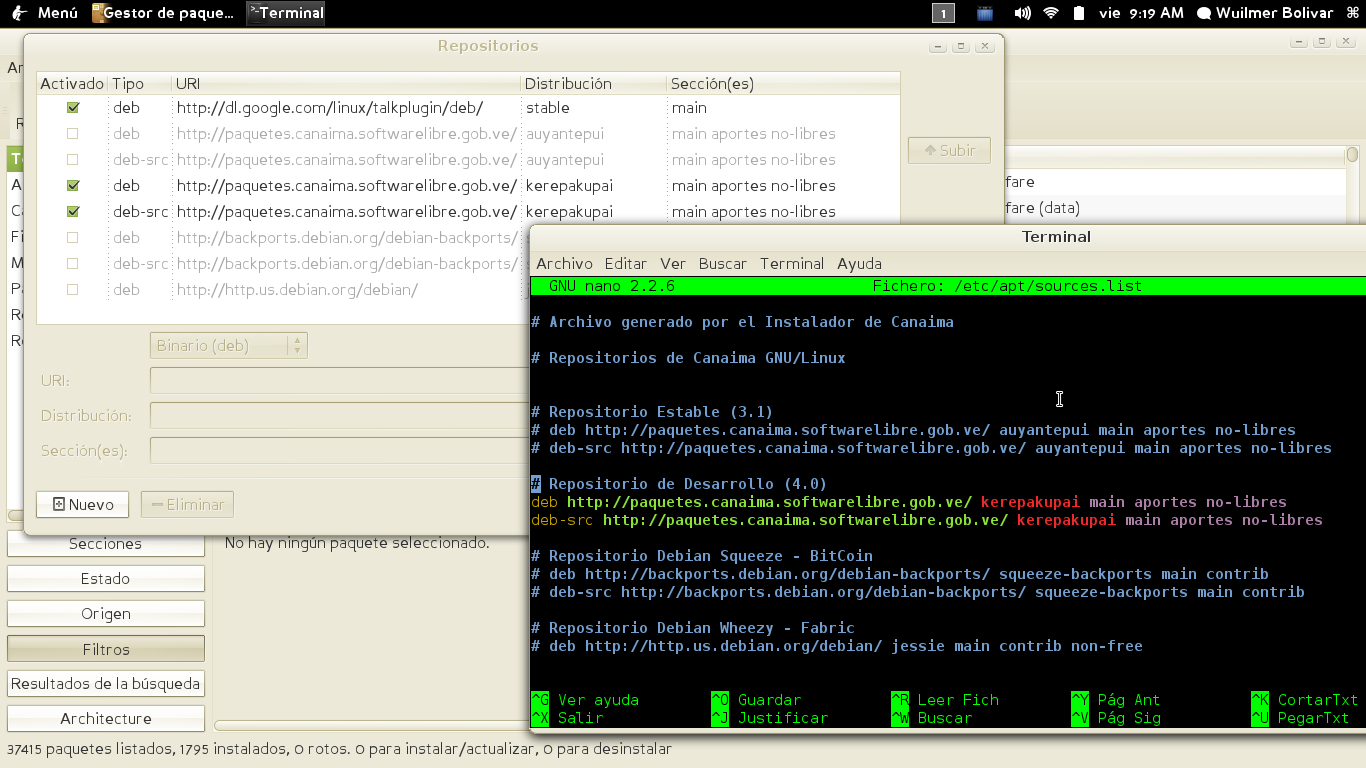Click the volume speaker icon in top panel
Screen dimensions: 1366x768
click(x=1022, y=13)
